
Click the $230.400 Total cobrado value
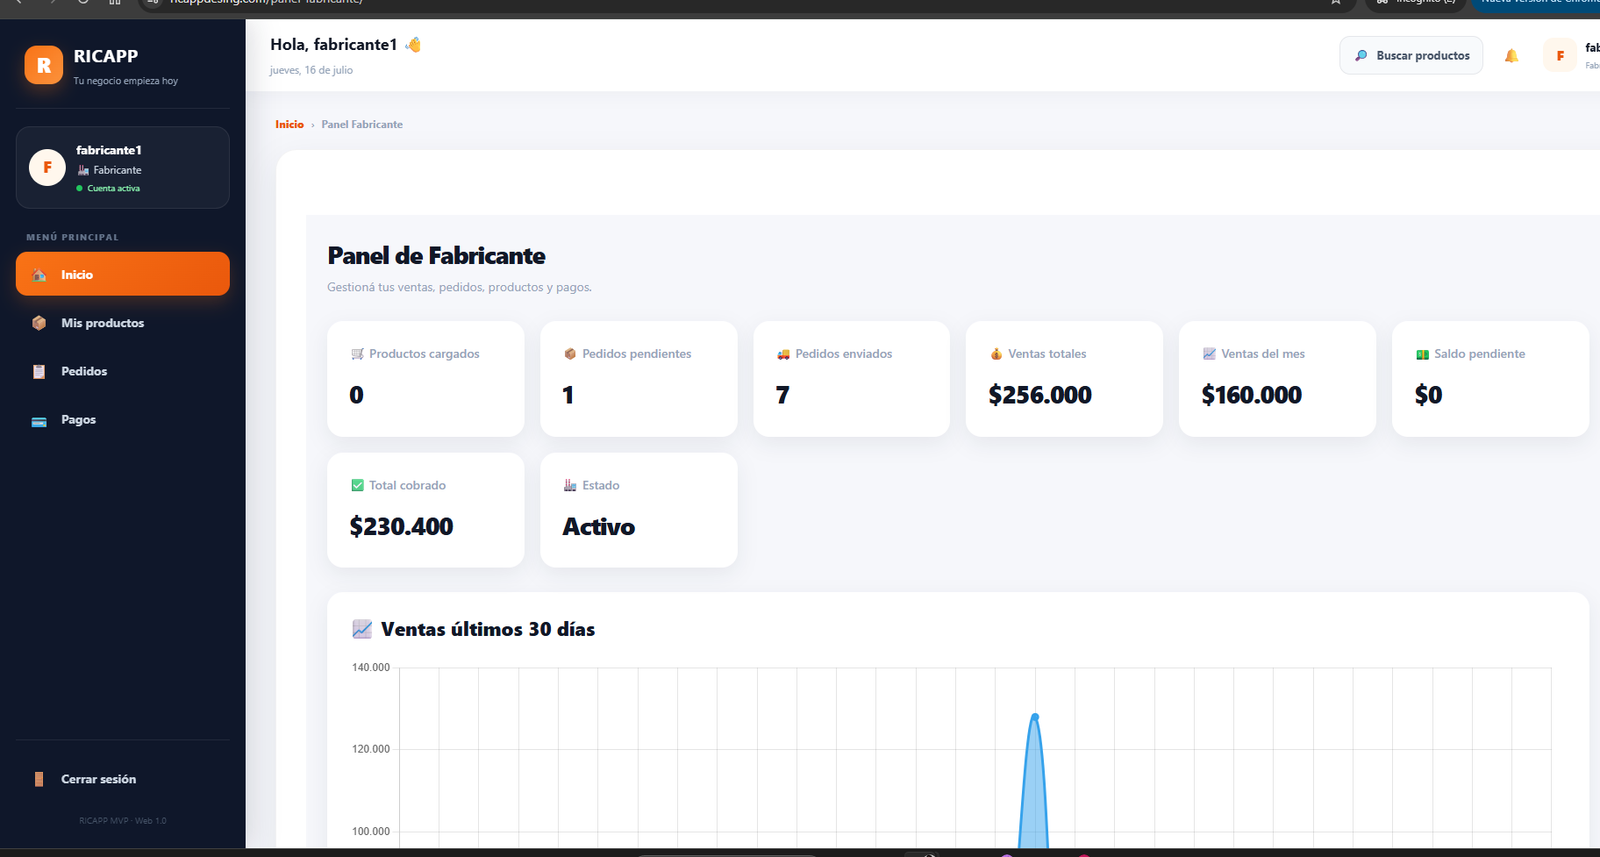click(401, 526)
